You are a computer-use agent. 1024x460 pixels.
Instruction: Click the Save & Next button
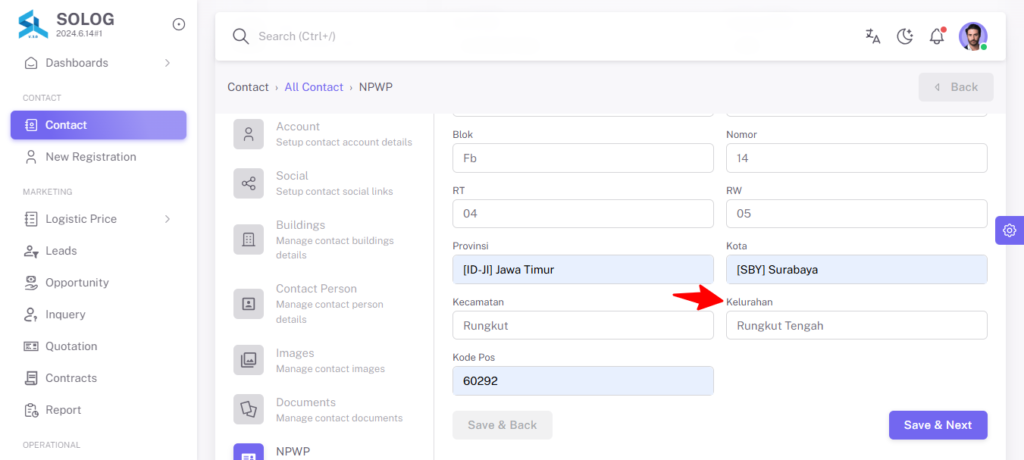[x=938, y=425]
